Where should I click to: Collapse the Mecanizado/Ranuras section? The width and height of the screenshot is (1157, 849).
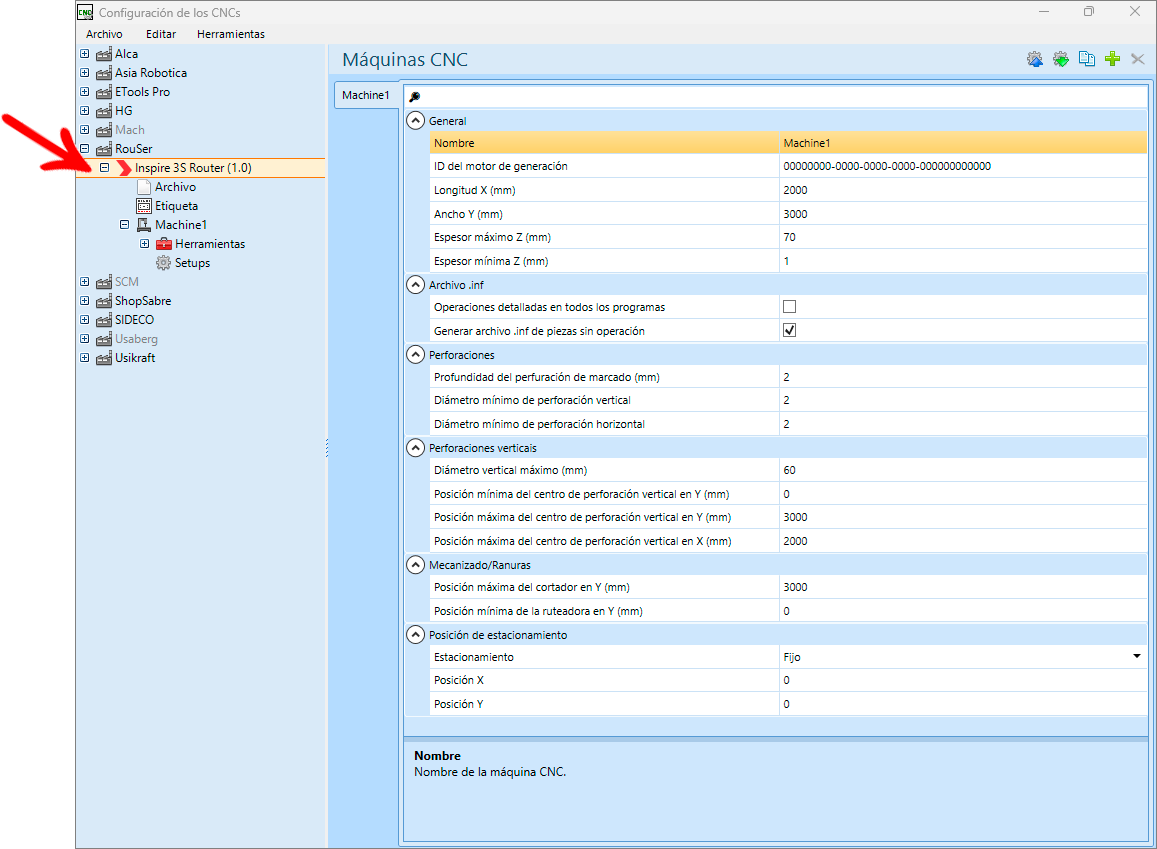416,565
